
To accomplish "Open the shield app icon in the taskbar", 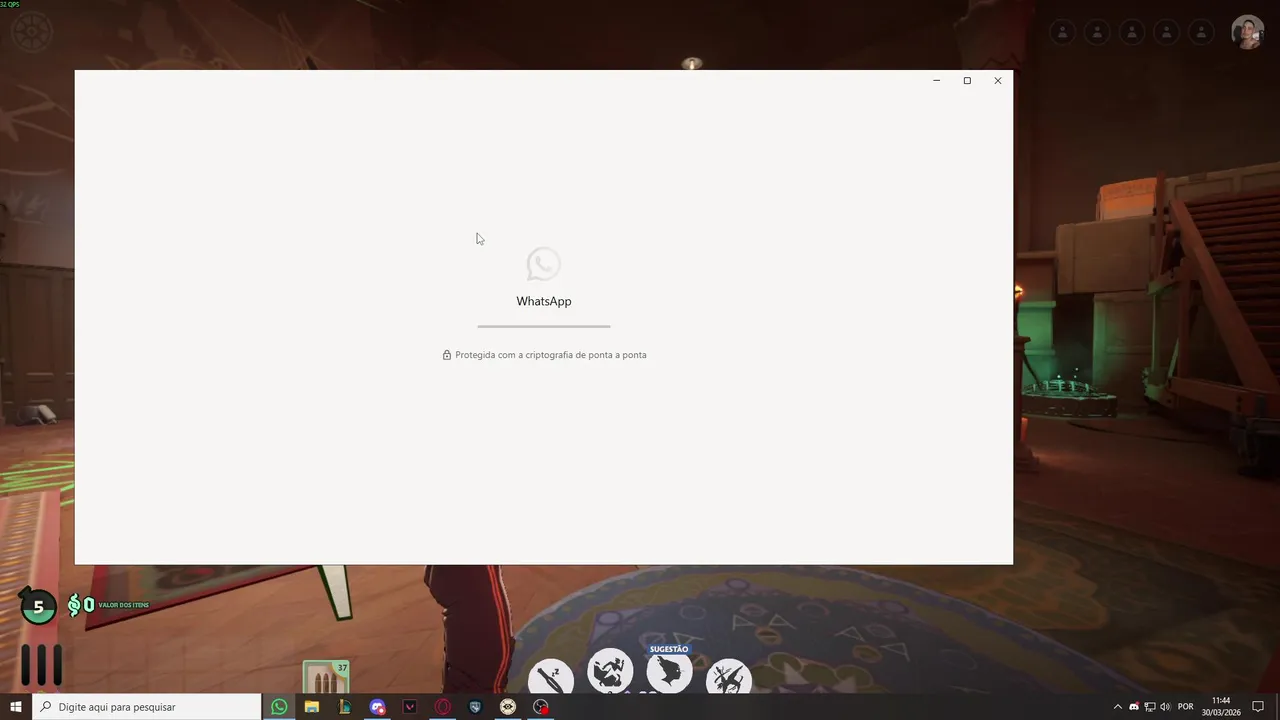I will [x=475, y=707].
